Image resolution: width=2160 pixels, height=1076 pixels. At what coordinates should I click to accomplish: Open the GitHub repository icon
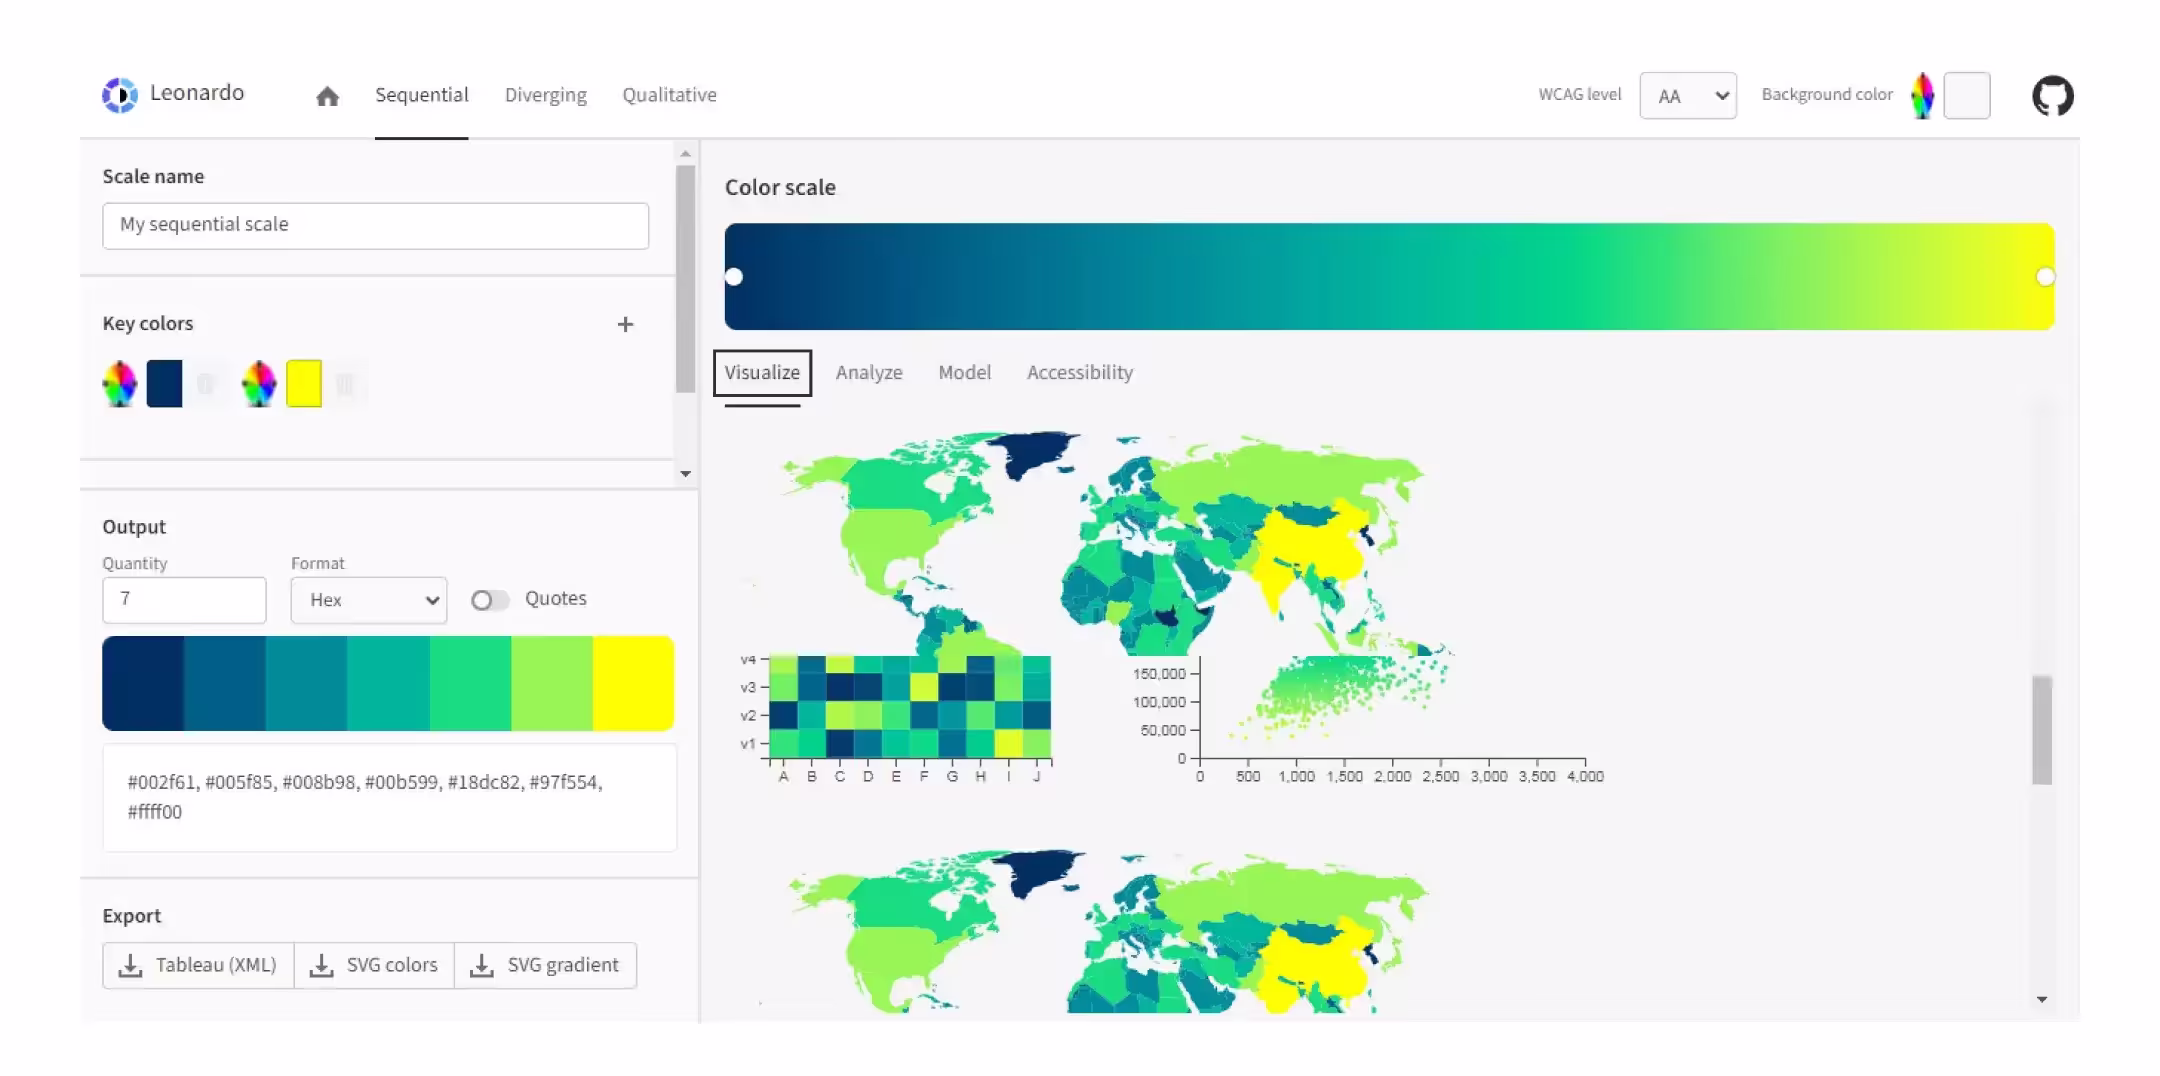click(2052, 96)
